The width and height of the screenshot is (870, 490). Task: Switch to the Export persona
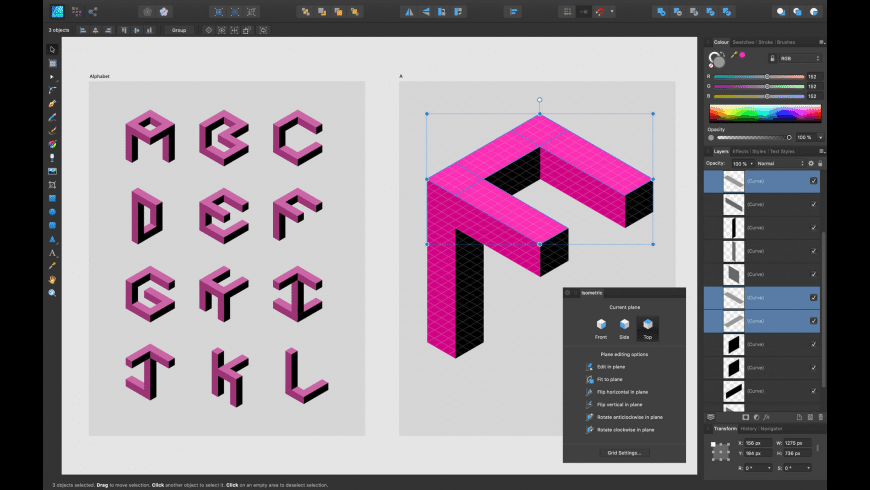[93, 11]
